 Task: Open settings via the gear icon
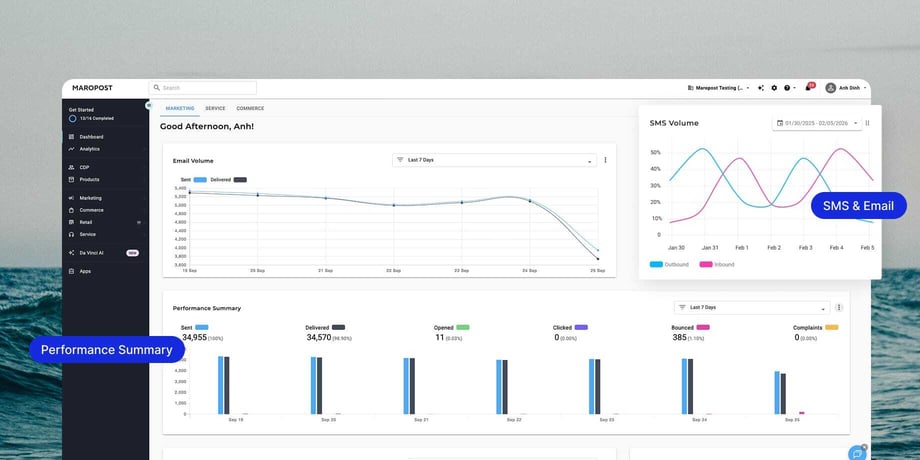tap(774, 88)
